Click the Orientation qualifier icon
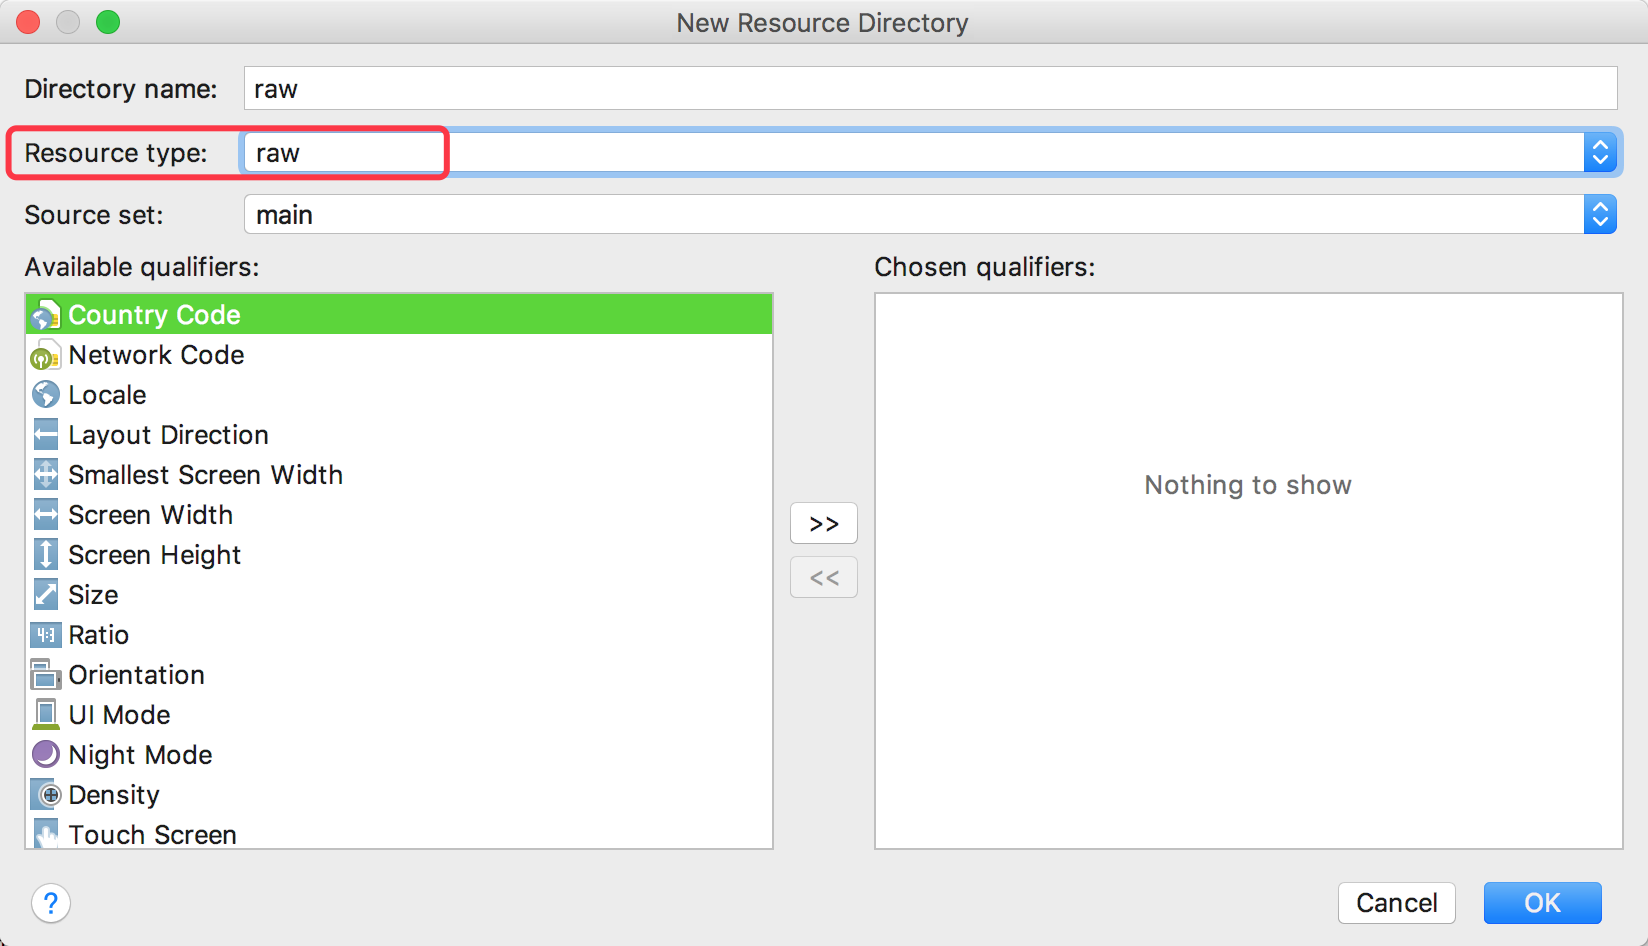The image size is (1648, 946). [x=45, y=675]
